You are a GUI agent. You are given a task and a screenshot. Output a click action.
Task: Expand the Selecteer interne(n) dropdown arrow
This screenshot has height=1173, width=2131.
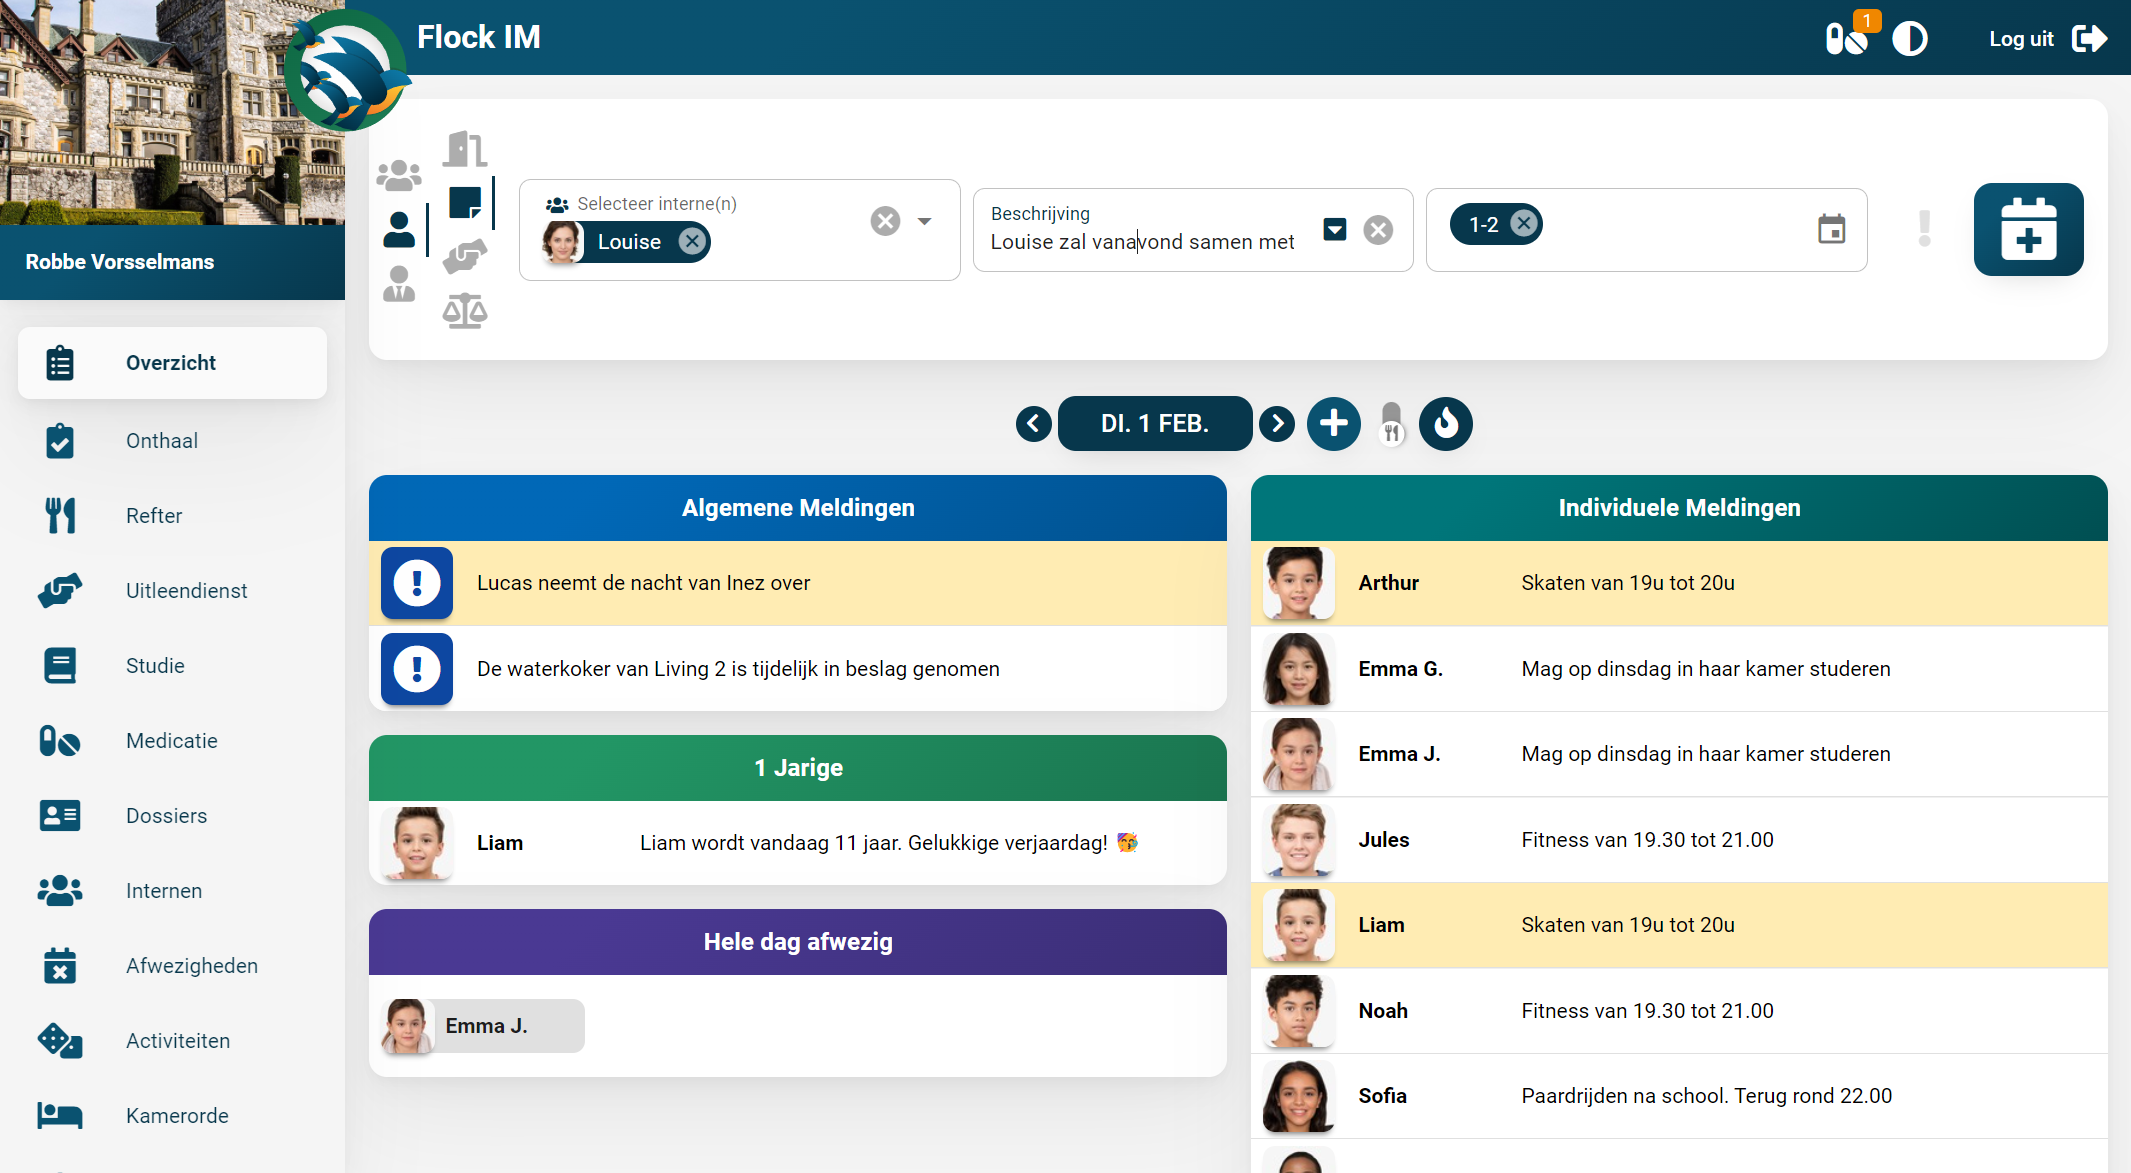[x=925, y=221]
